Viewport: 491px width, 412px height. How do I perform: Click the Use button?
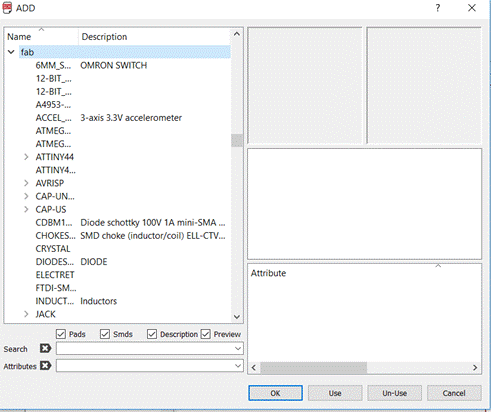(x=335, y=393)
